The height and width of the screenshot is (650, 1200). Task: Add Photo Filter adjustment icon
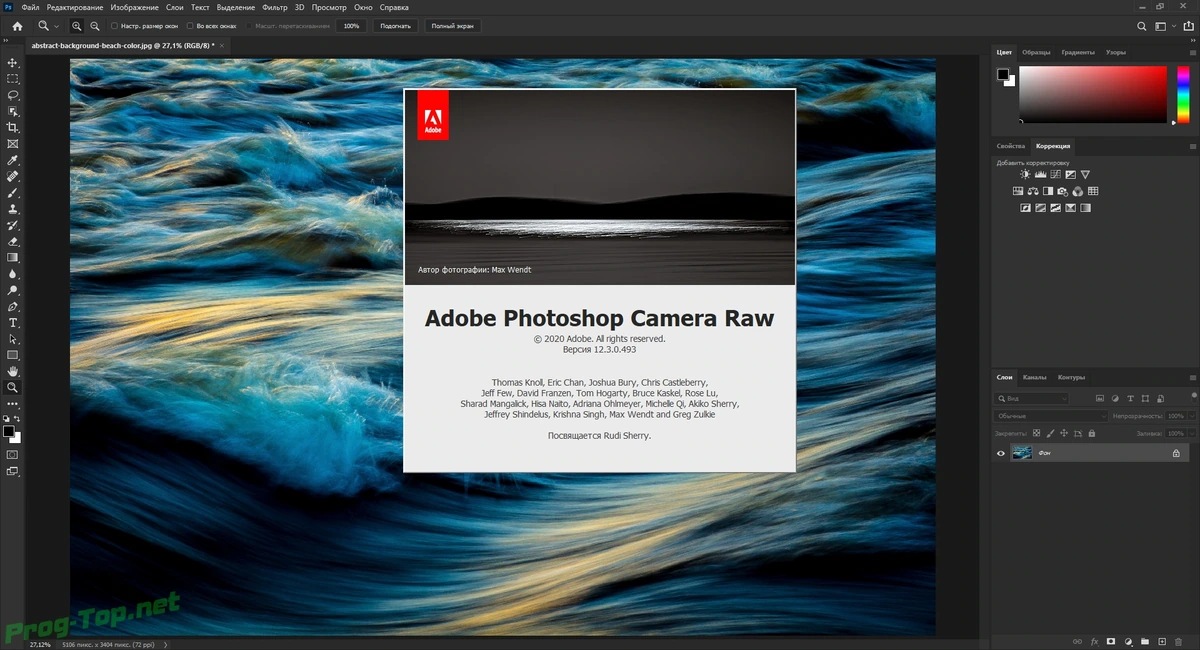point(1063,192)
